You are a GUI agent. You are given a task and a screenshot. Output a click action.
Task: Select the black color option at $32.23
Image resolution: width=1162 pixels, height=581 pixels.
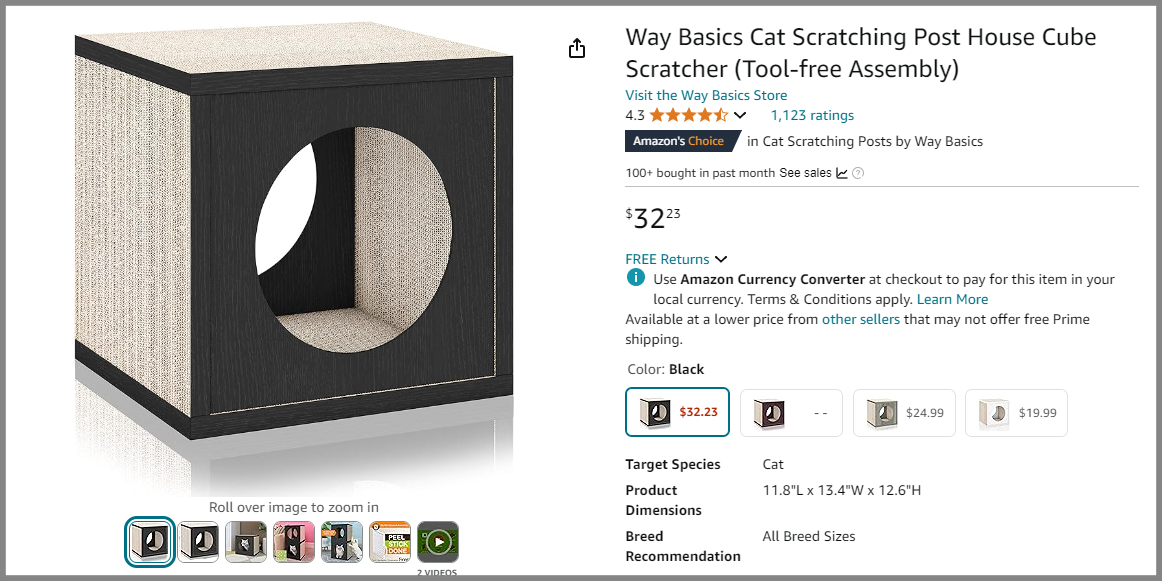click(x=678, y=412)
